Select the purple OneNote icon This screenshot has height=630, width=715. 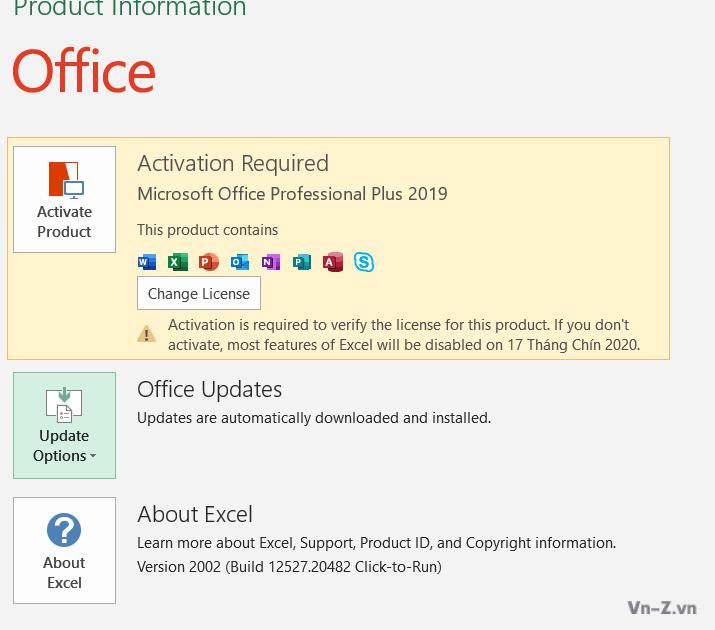point(270,262)
